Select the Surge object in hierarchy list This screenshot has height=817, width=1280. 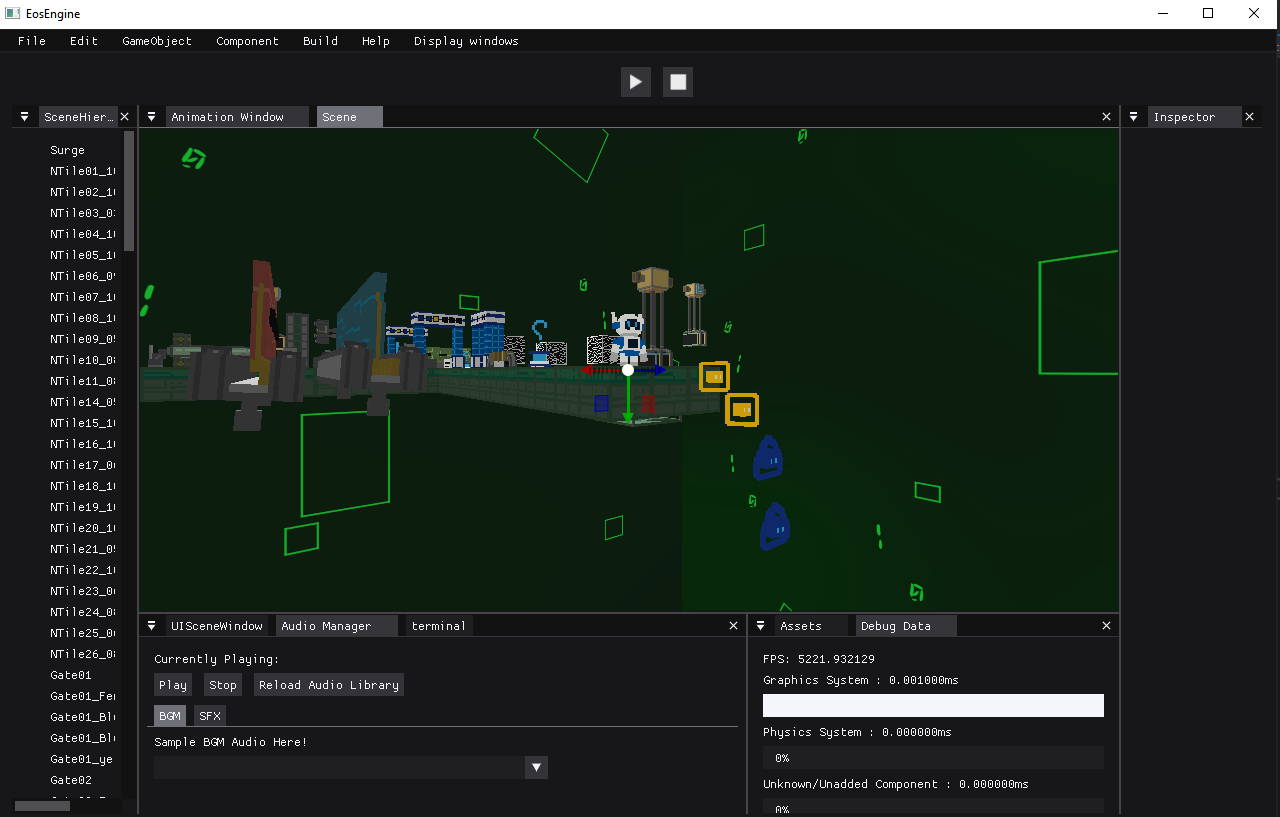68,150
